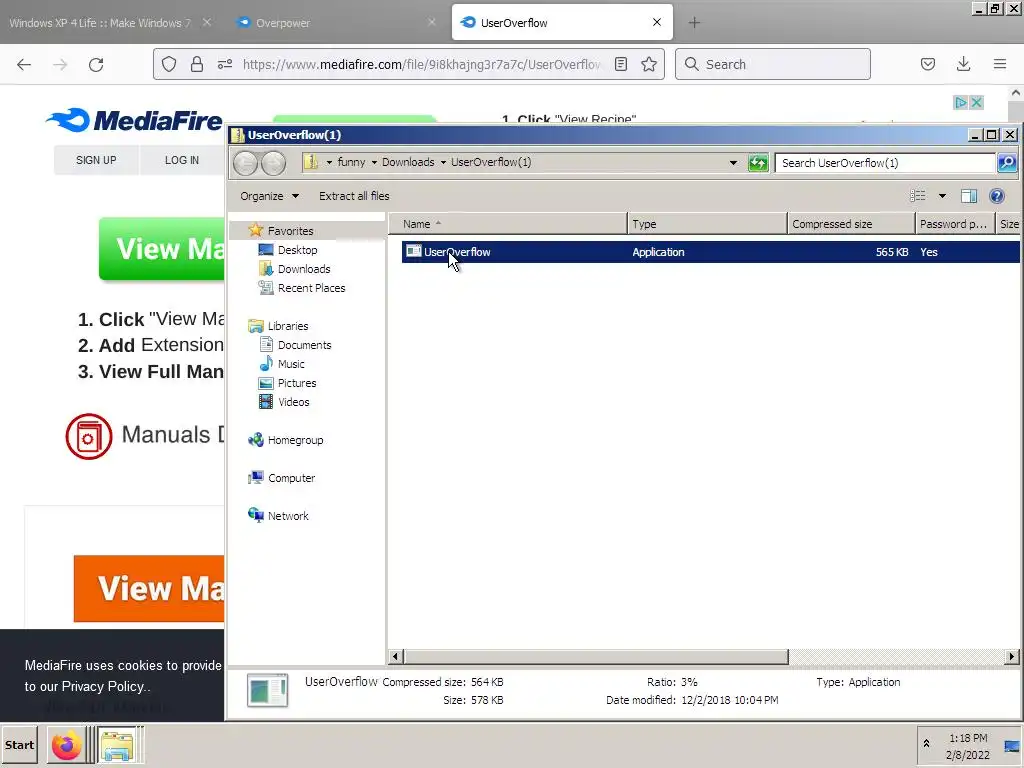Click the horizontal scrollbar right arrow

click(1012, 656)
